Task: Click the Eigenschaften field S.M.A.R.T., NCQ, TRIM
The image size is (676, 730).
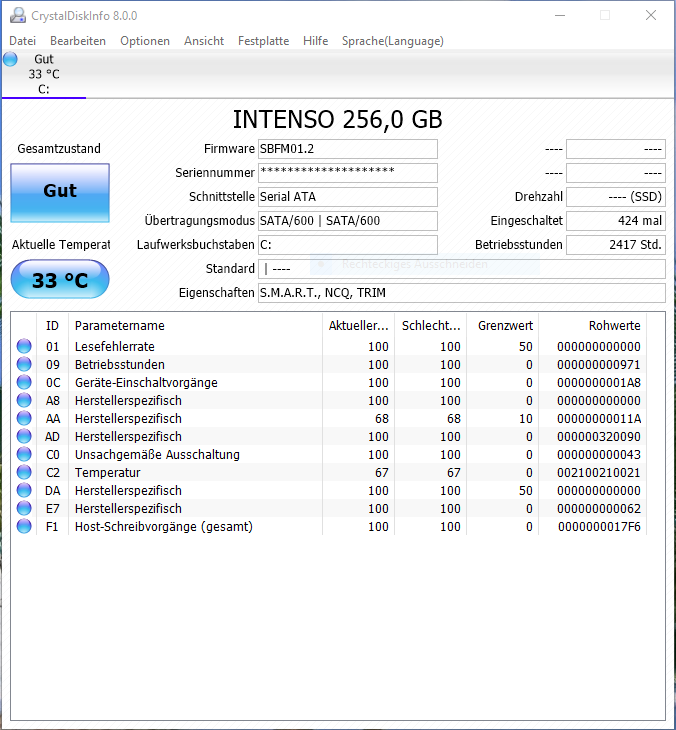Action: (462, 293)
